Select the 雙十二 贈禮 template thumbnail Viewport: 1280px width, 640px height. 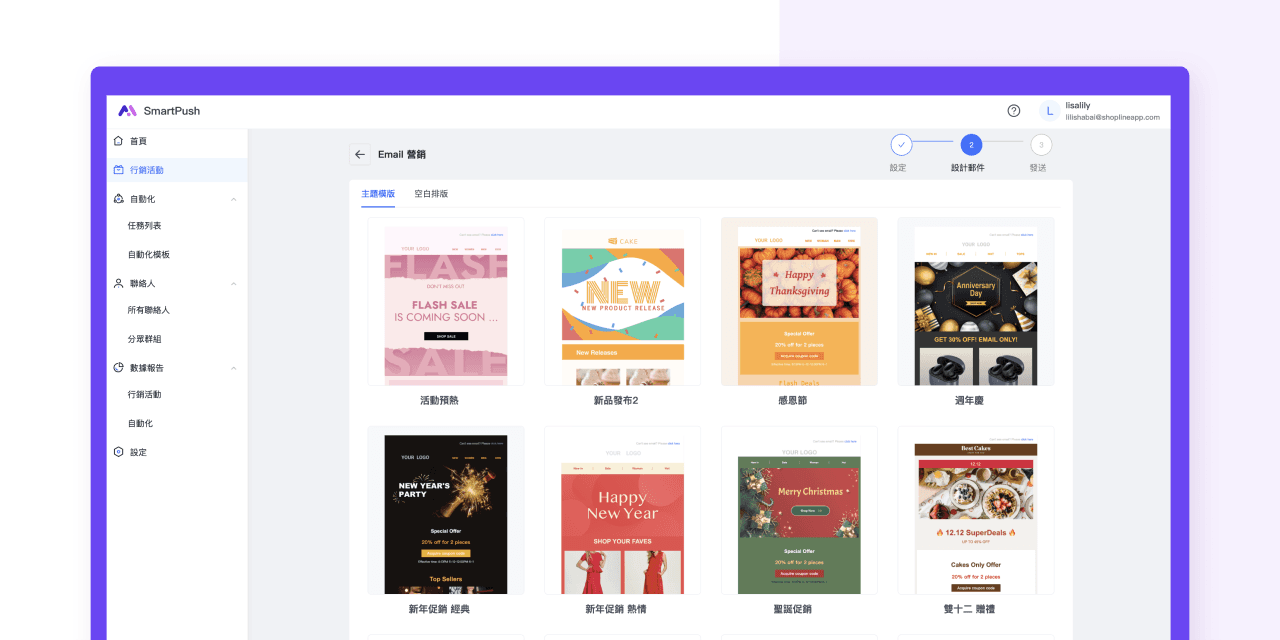click(976, 510)
